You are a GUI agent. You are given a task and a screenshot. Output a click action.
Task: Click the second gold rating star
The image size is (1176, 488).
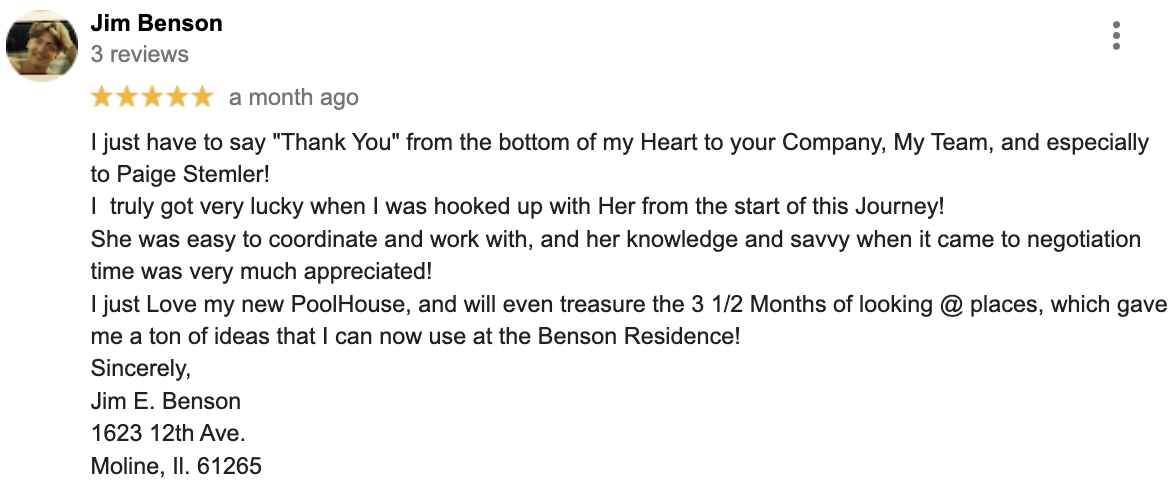pos(127,97)
